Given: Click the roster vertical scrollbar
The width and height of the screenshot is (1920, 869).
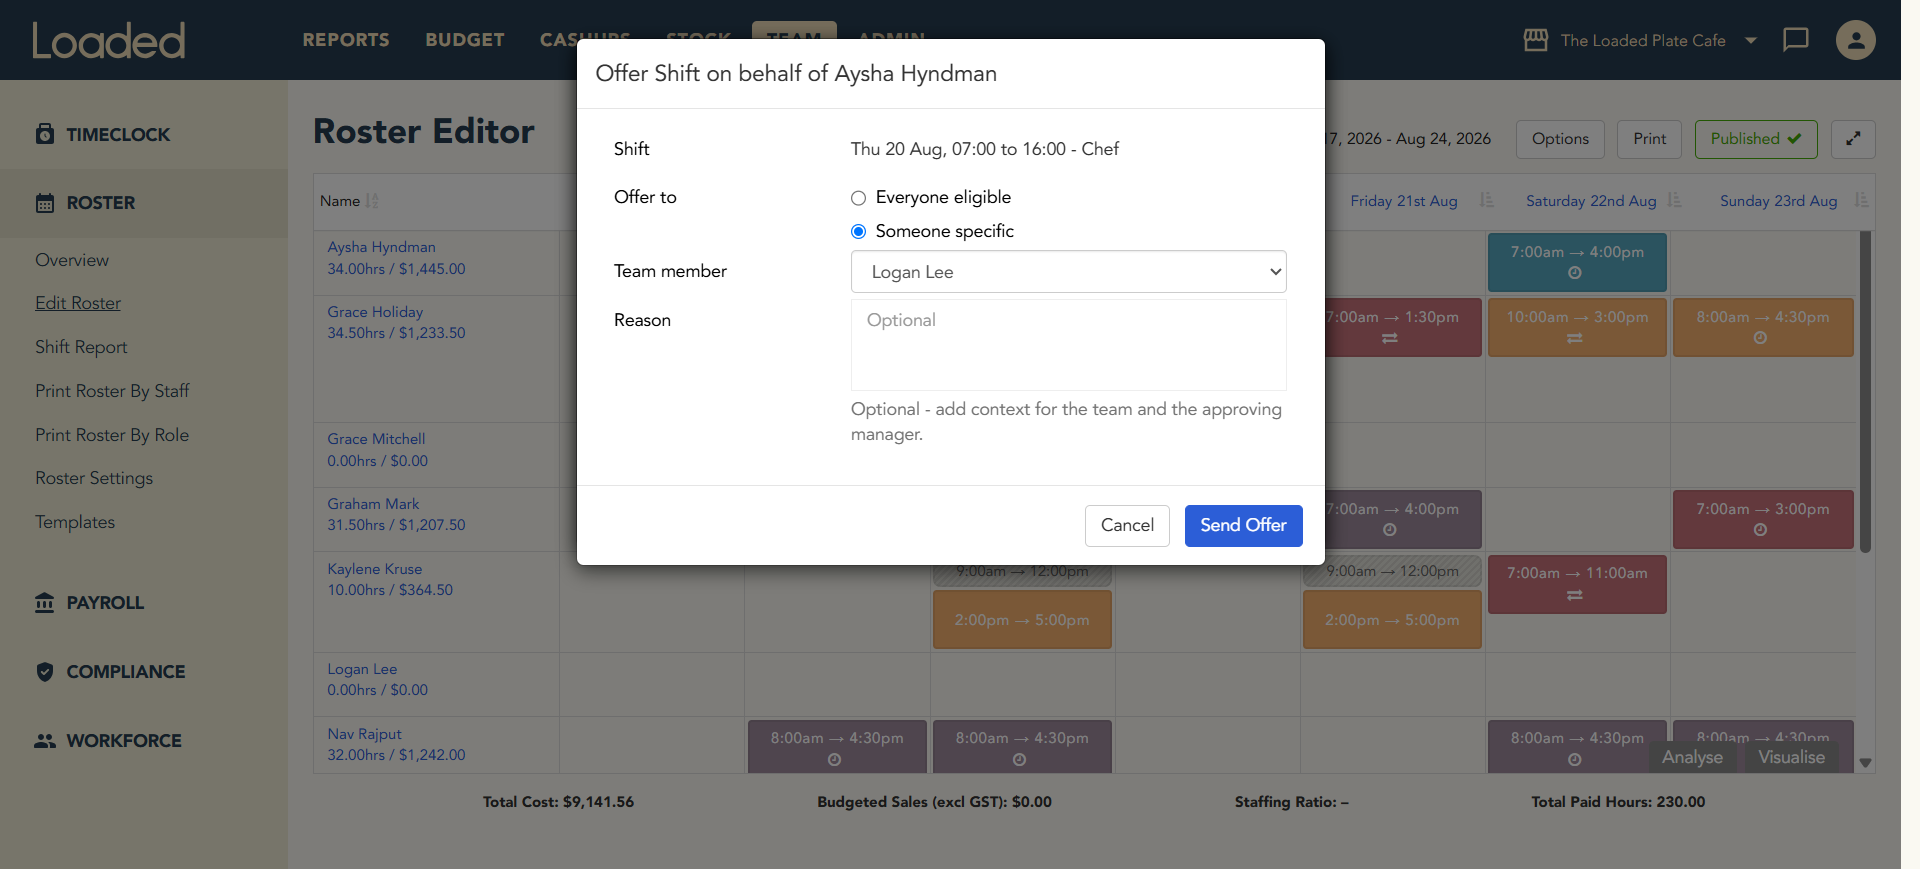Looking at the screenshot, I should coord(1865,392).
